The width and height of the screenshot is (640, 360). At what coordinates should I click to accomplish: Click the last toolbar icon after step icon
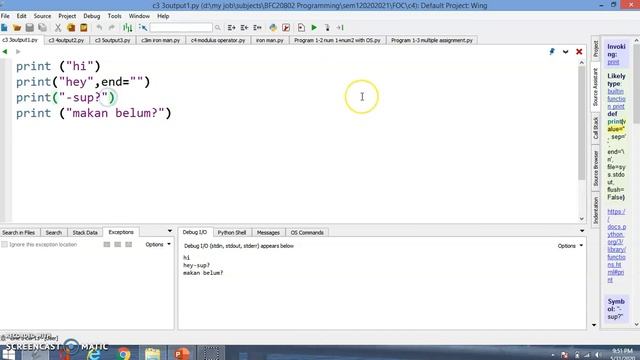(x=340, y=27)
